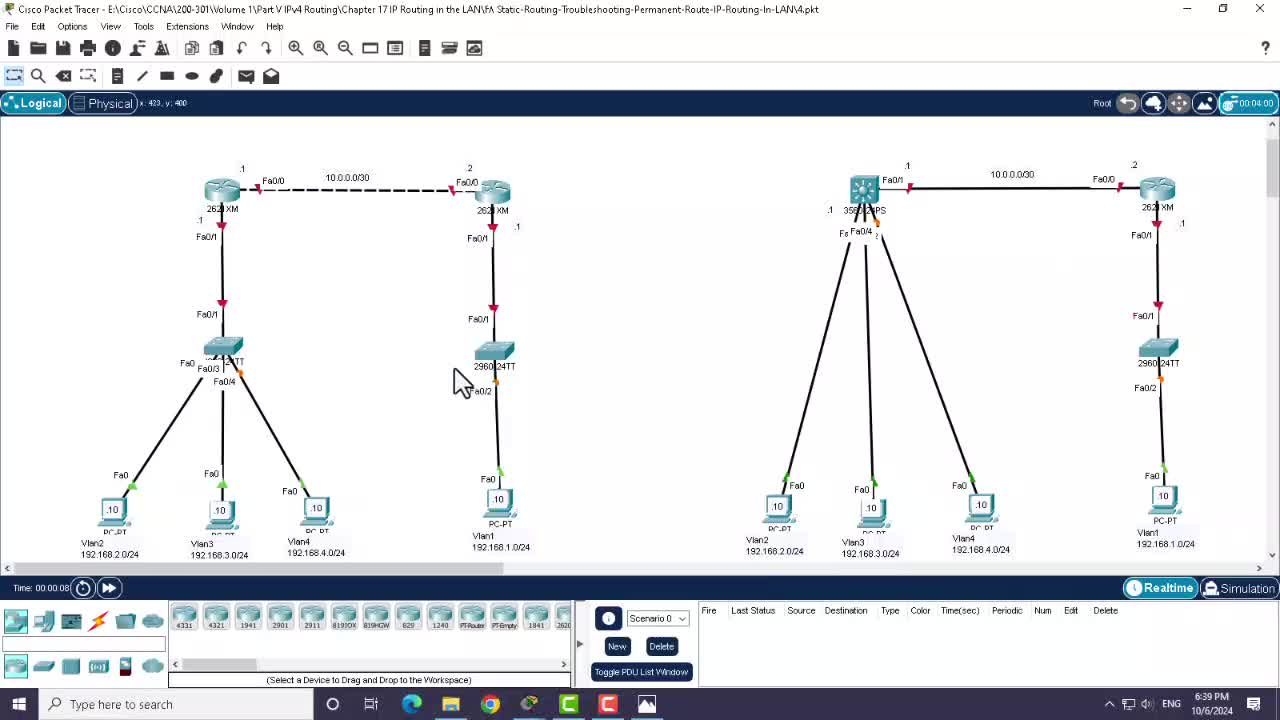Click the environment time 00:04:00 button
1280x720 pixels.
coord(1248,103)
